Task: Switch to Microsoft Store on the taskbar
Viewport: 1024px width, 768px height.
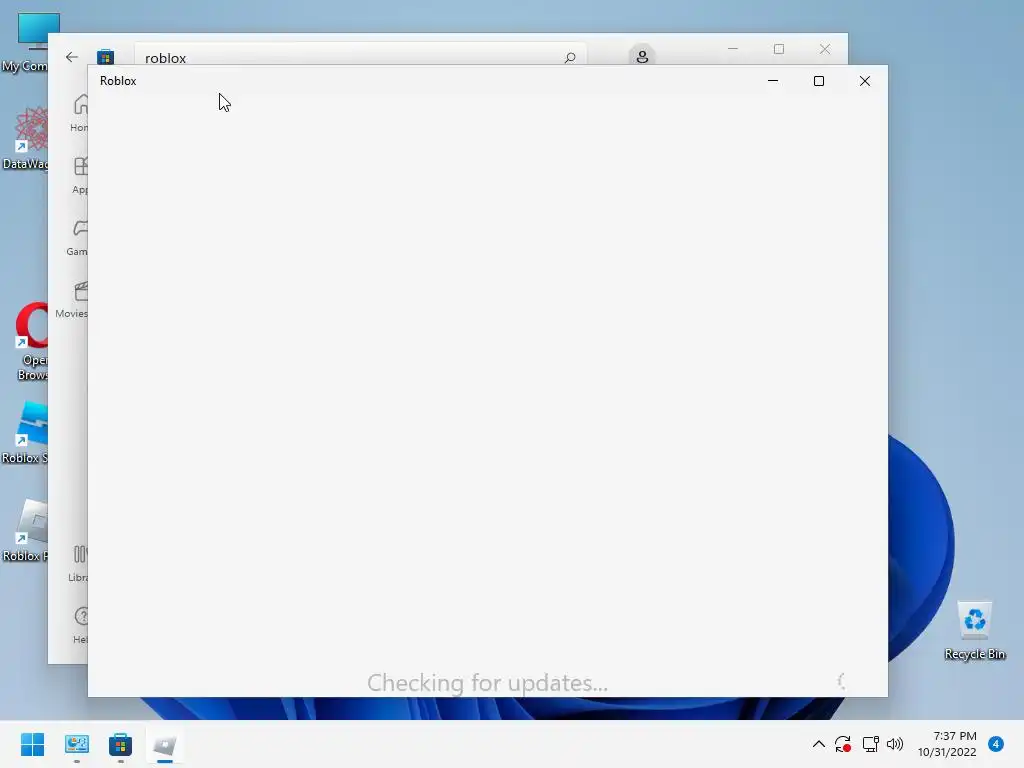Action: point(120,744)
